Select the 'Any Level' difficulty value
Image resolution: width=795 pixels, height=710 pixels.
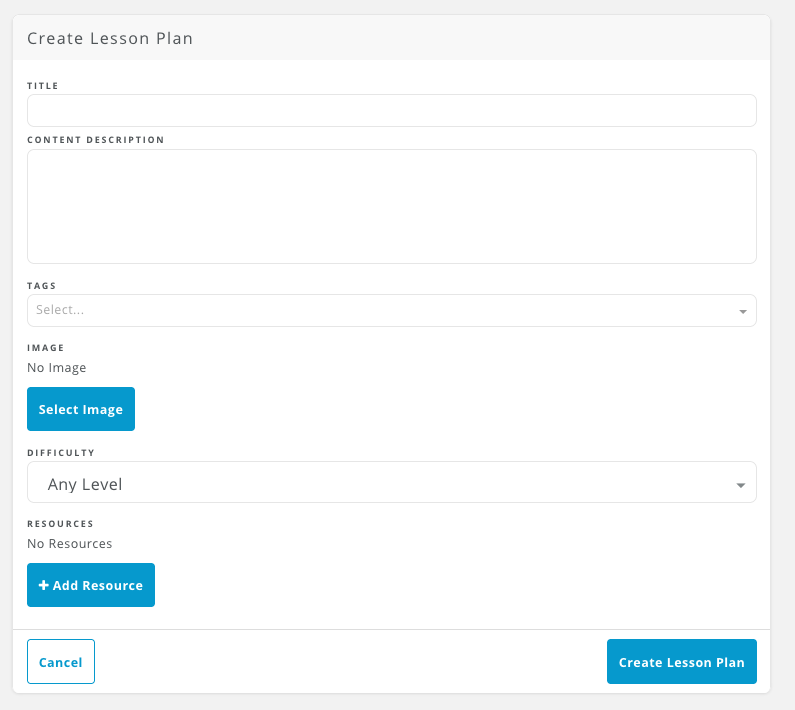[x=85, y=484]
